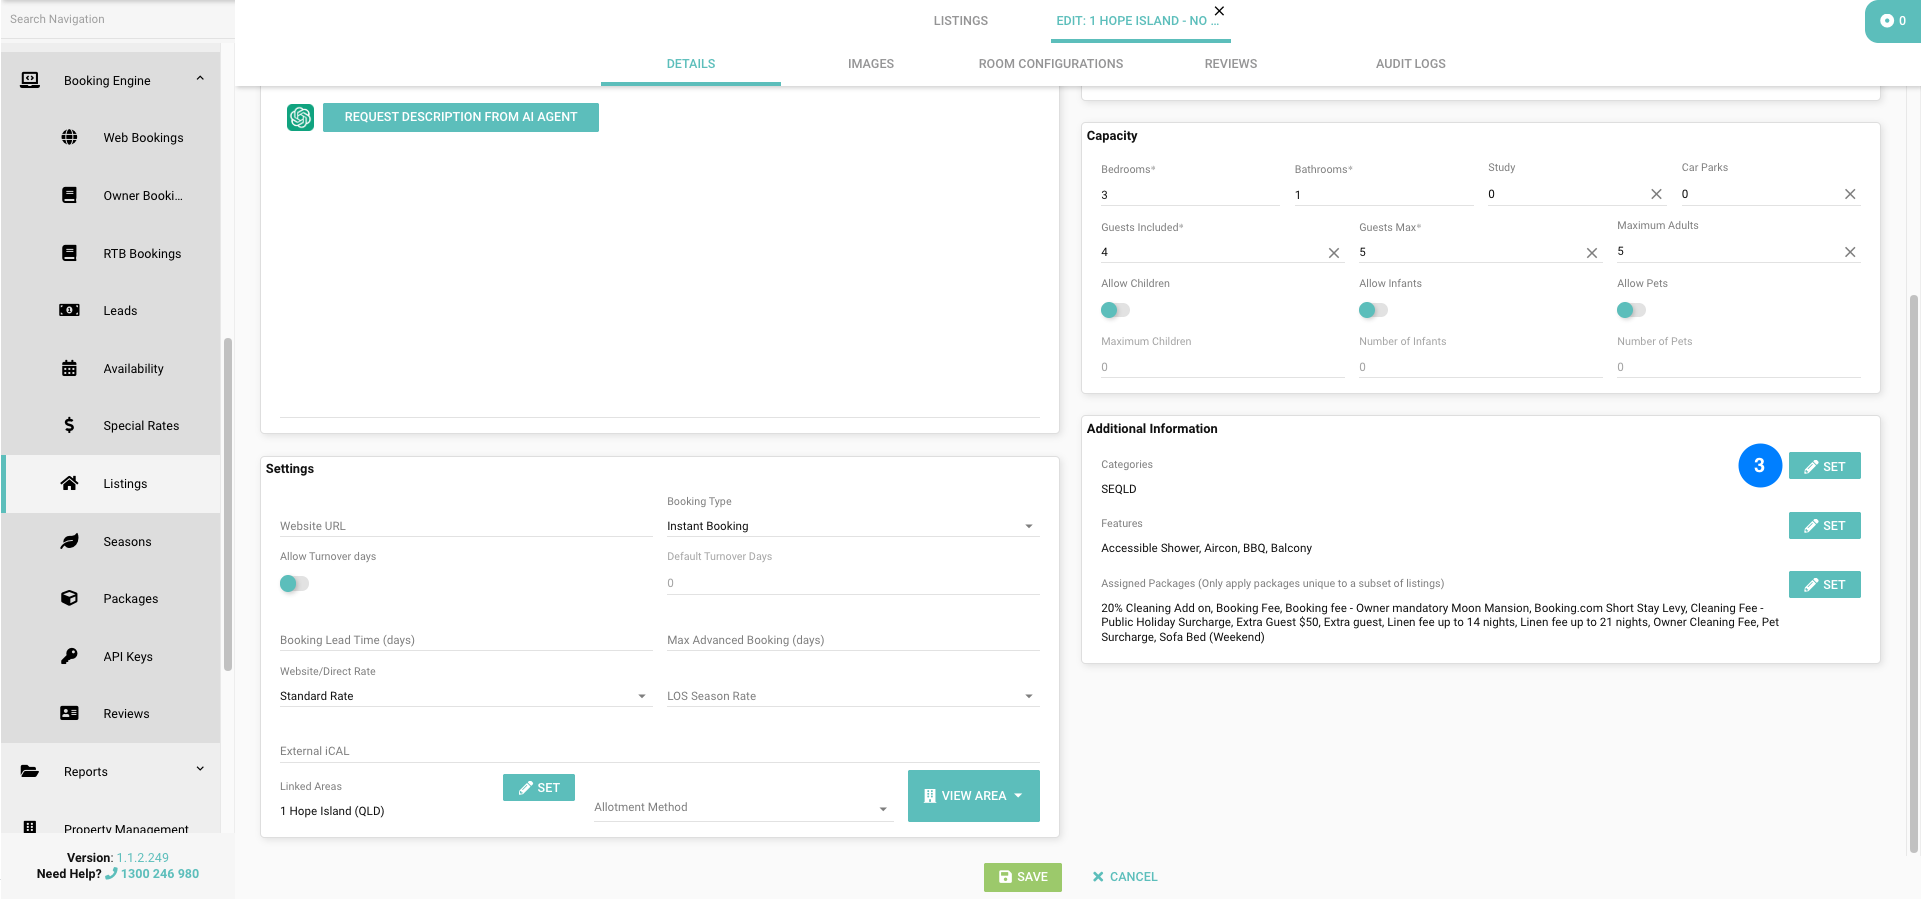Open Web Bookings globe icon
This screenshot has width=1921, height=899.
tap(69, 137)
